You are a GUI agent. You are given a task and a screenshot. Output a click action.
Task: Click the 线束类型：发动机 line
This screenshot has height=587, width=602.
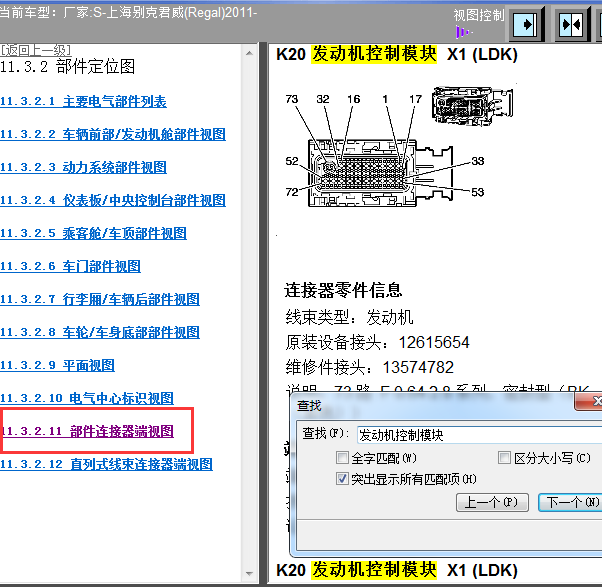(349, 317)
